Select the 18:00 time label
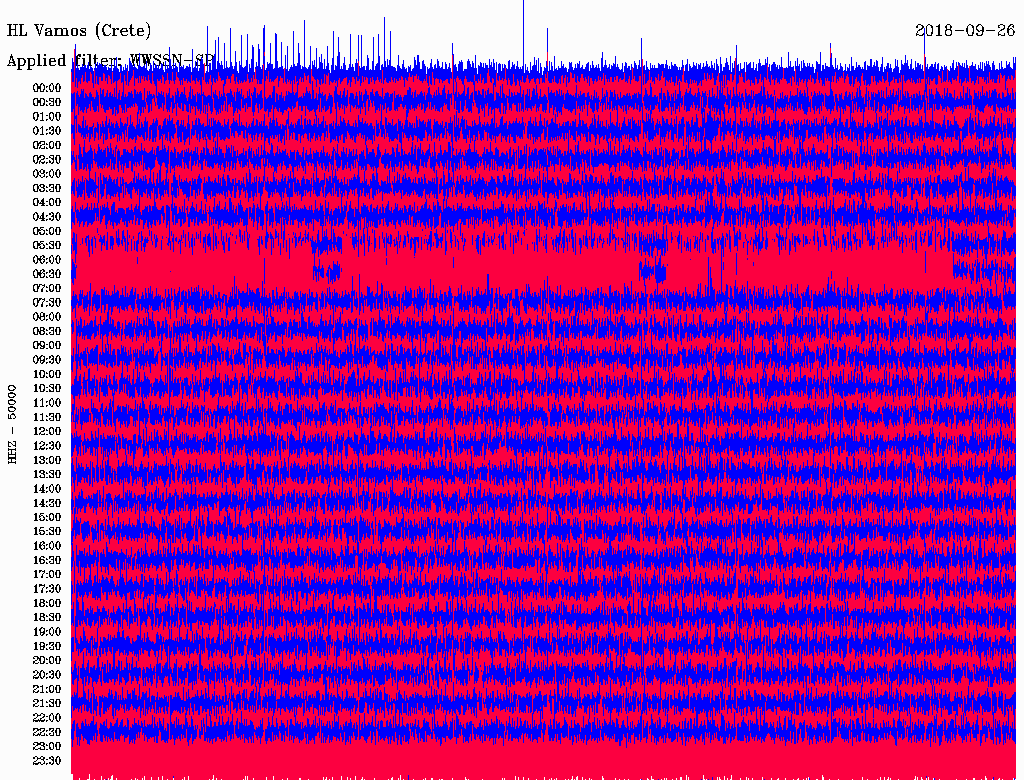1024x780 pixels. (47, 603)
